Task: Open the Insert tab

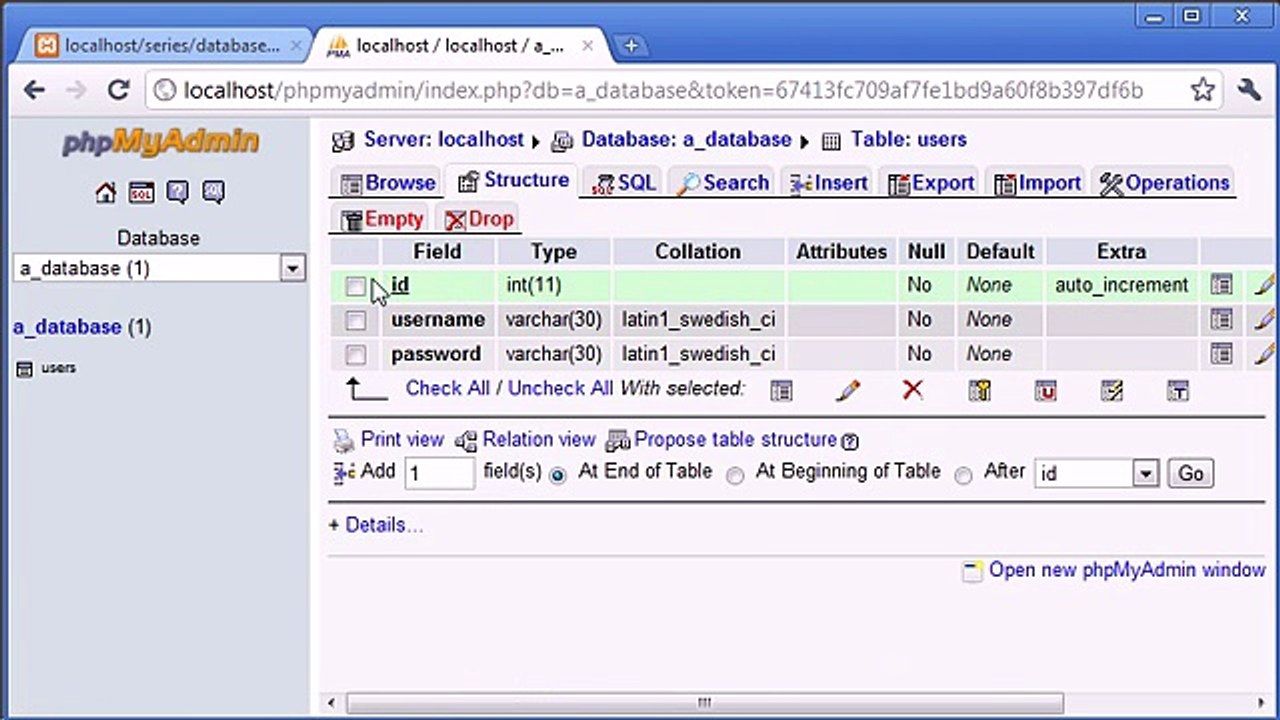Action: click(x=828, y=183)
